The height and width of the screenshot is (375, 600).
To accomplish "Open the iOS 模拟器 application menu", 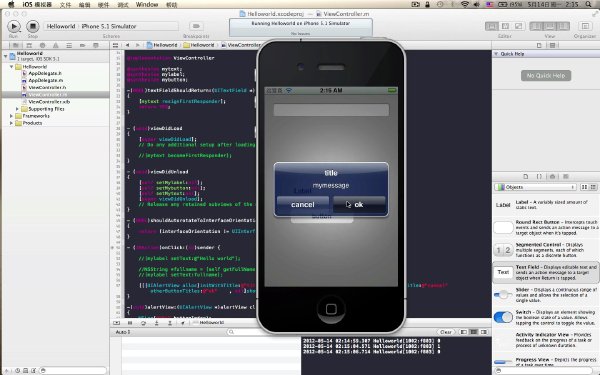I will (x=37, y=5).
